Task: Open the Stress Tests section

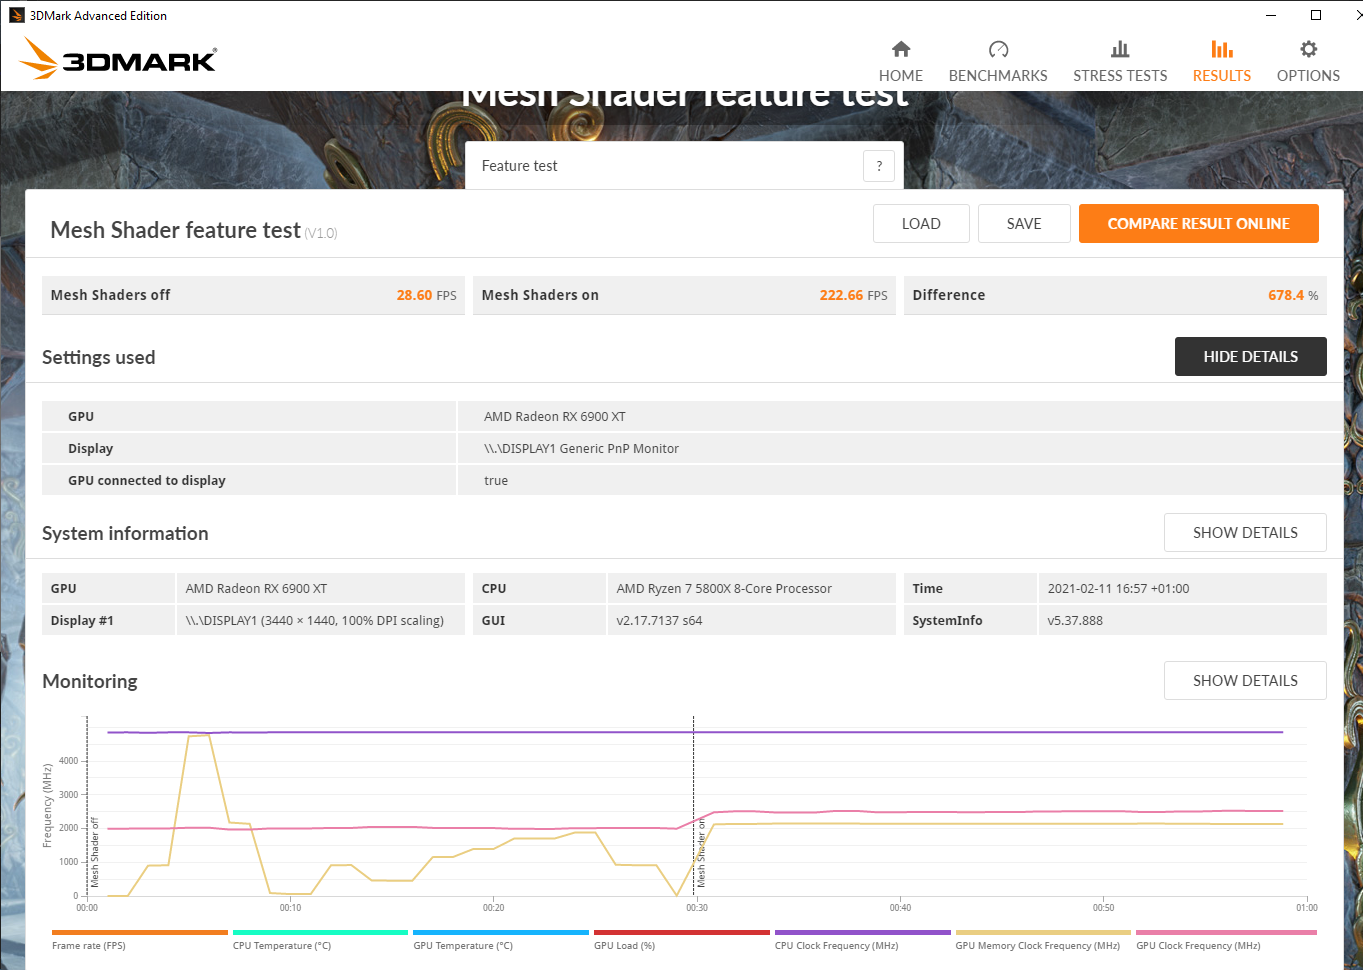Action: point(1120,62)
